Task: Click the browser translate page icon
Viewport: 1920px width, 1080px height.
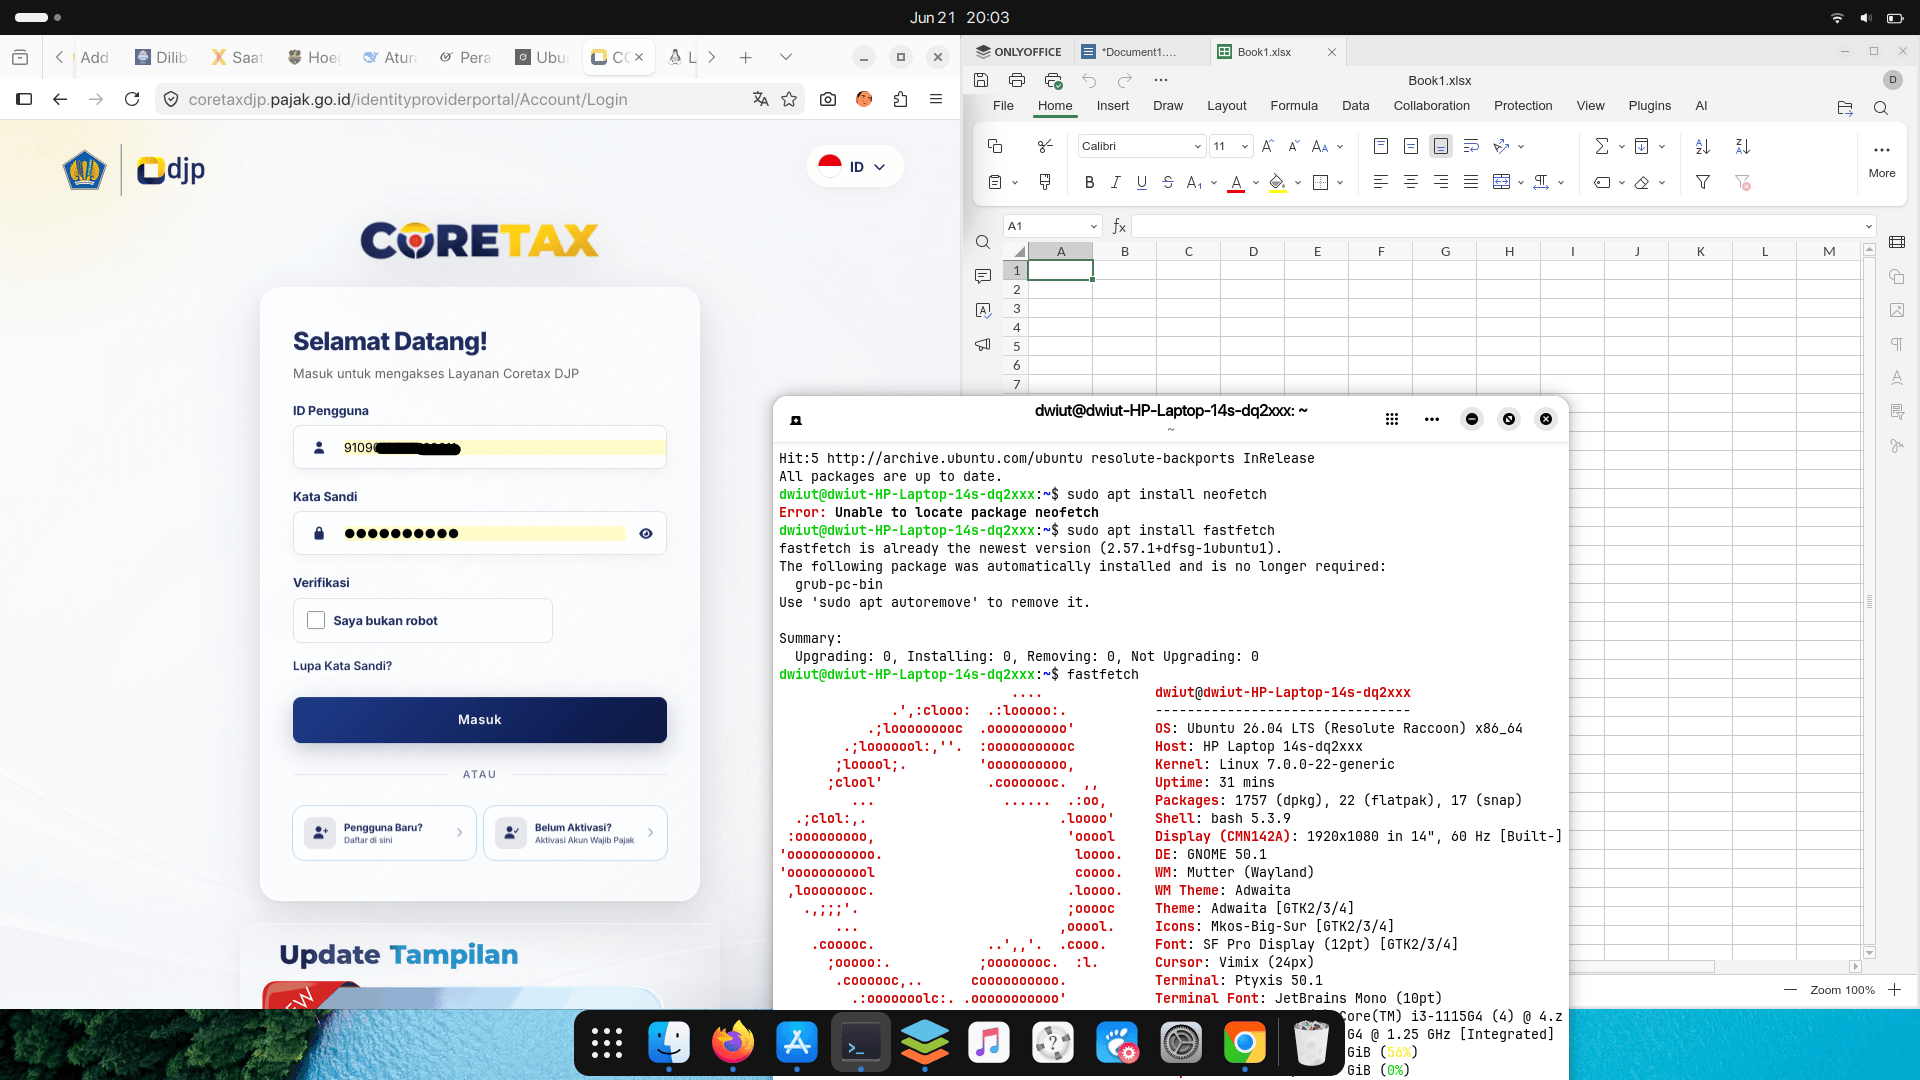Action: pos(761,99)
